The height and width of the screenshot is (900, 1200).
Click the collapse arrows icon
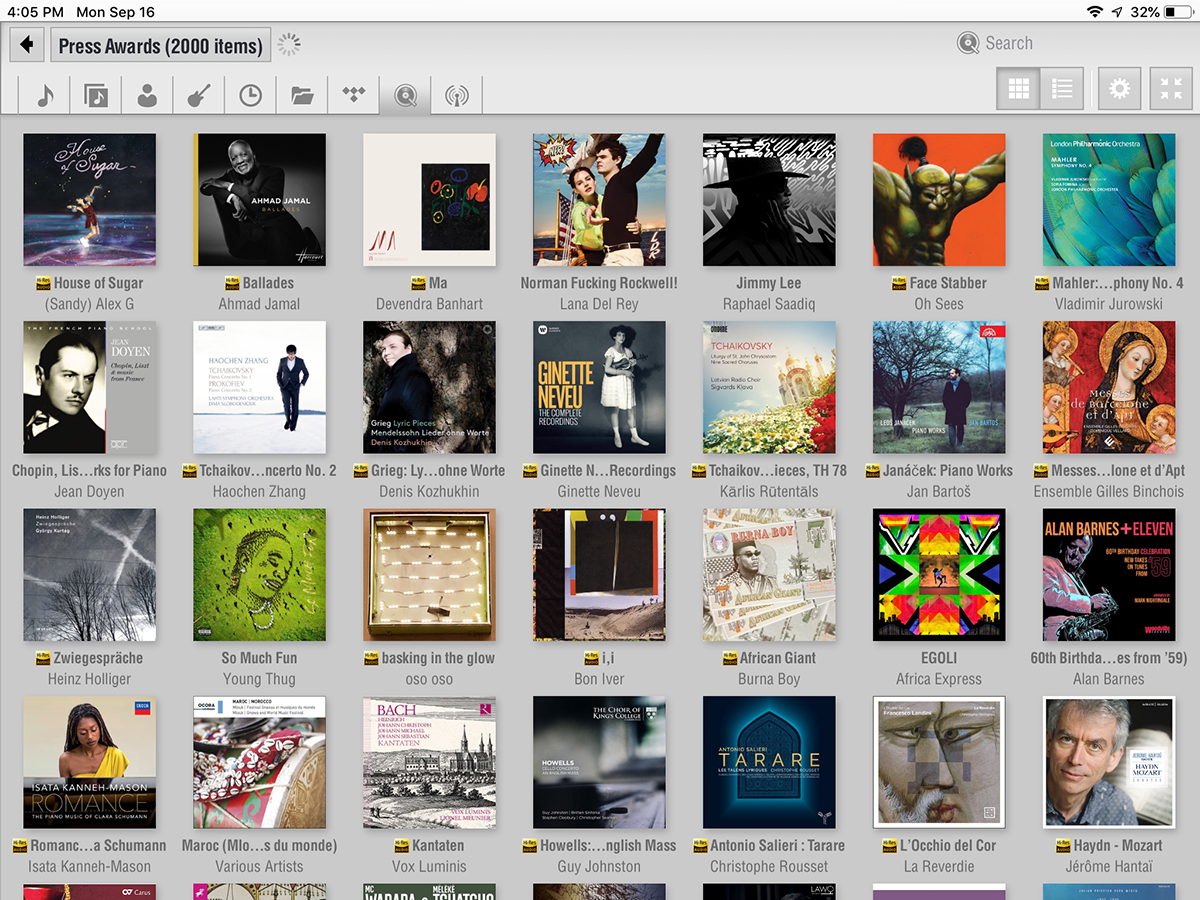[x=1171, y=89]
